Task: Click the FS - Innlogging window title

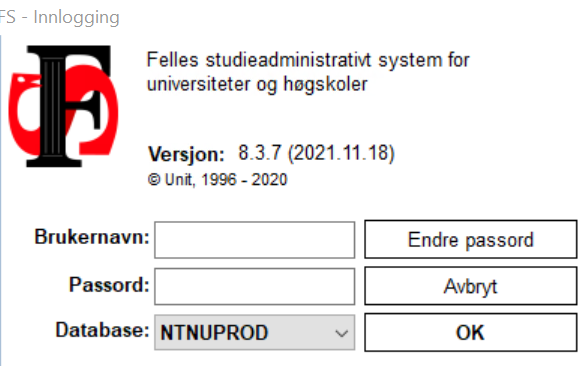Action: point(60,17)
